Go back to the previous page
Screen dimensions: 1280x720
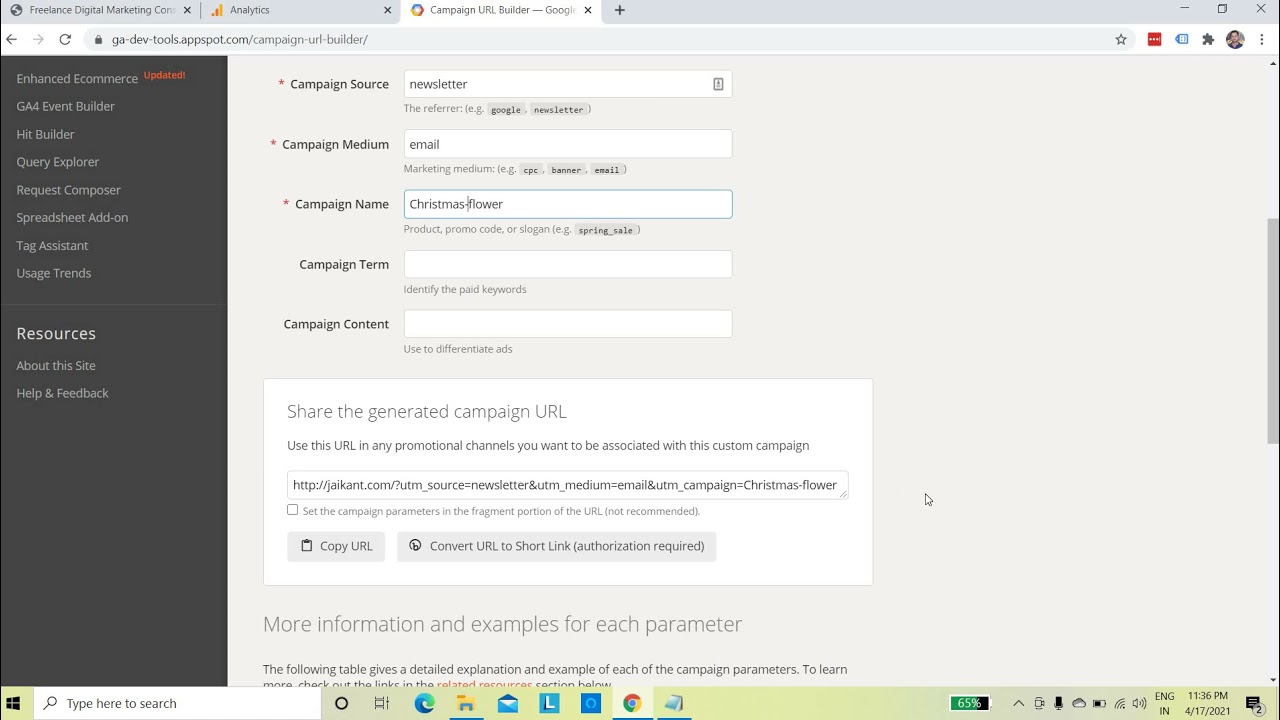coord(11,39)
